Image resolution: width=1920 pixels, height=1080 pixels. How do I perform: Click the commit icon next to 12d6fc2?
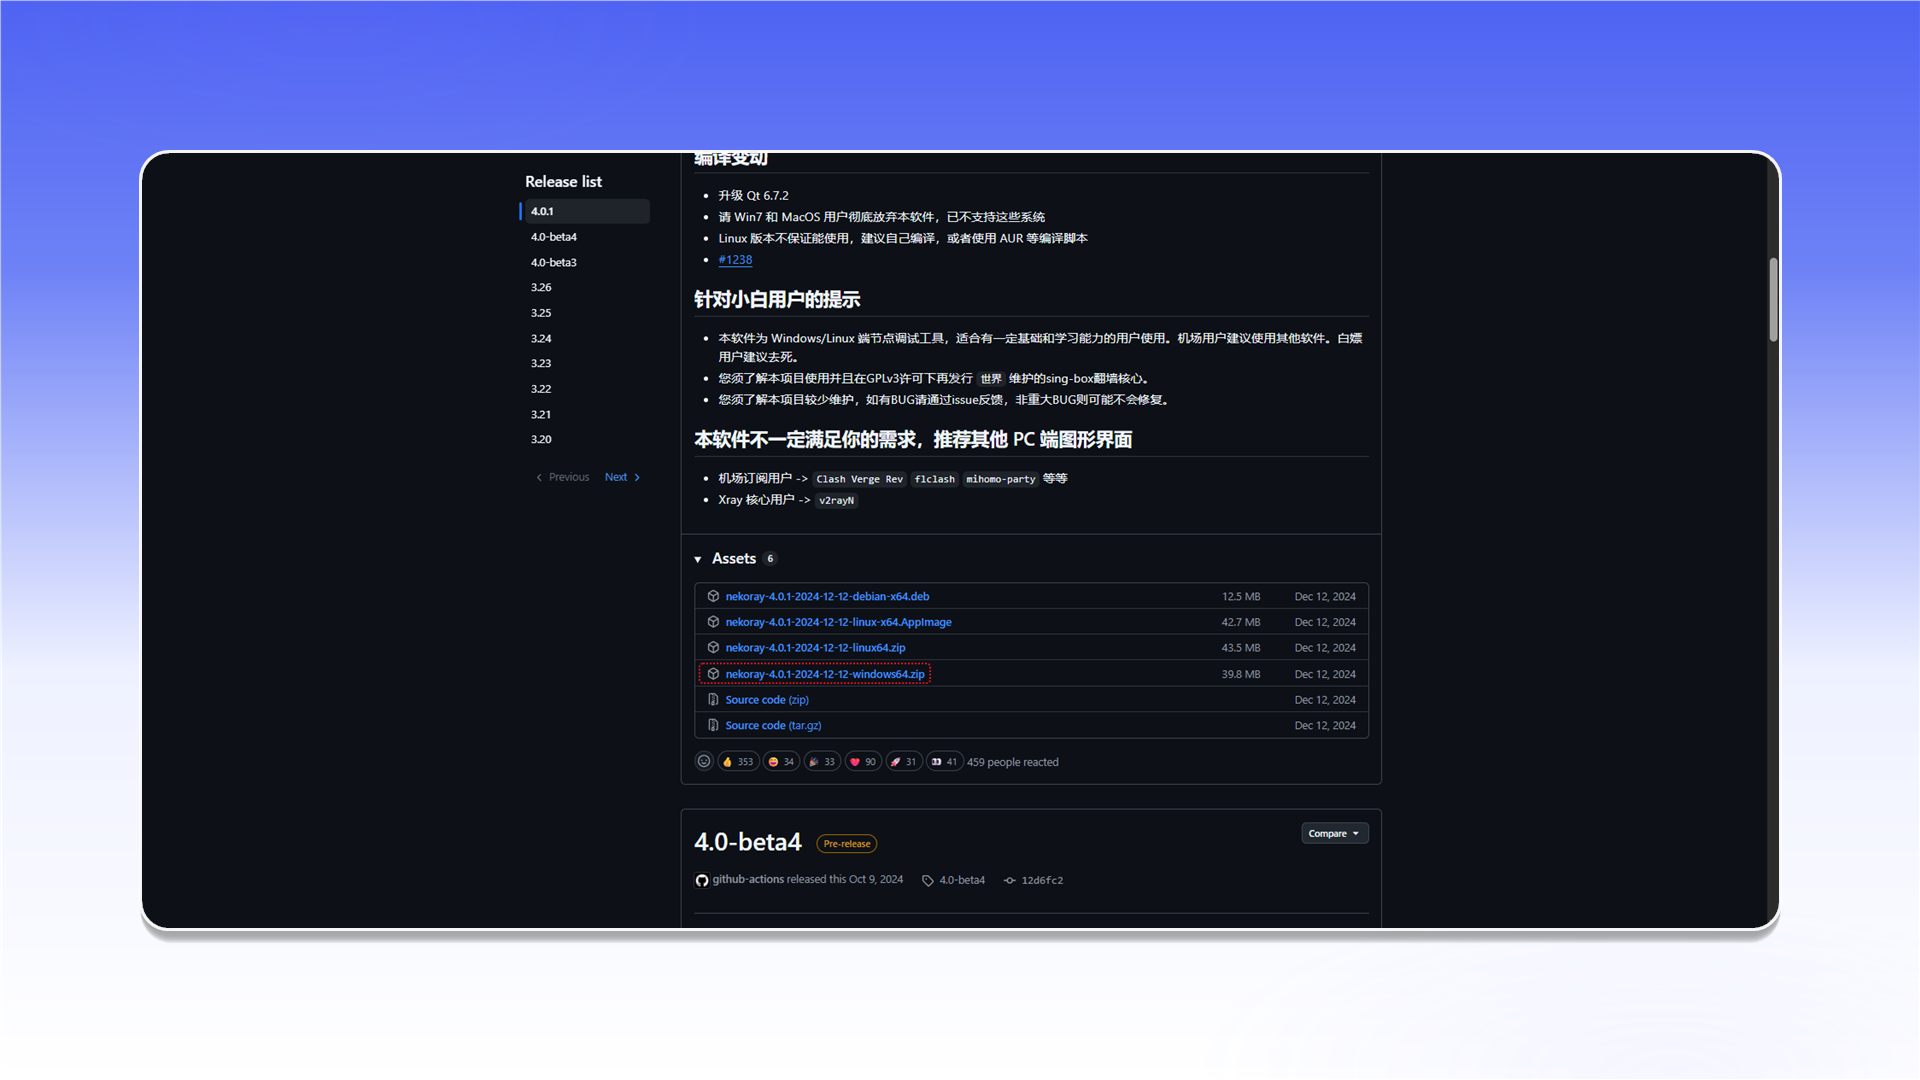1010,881
